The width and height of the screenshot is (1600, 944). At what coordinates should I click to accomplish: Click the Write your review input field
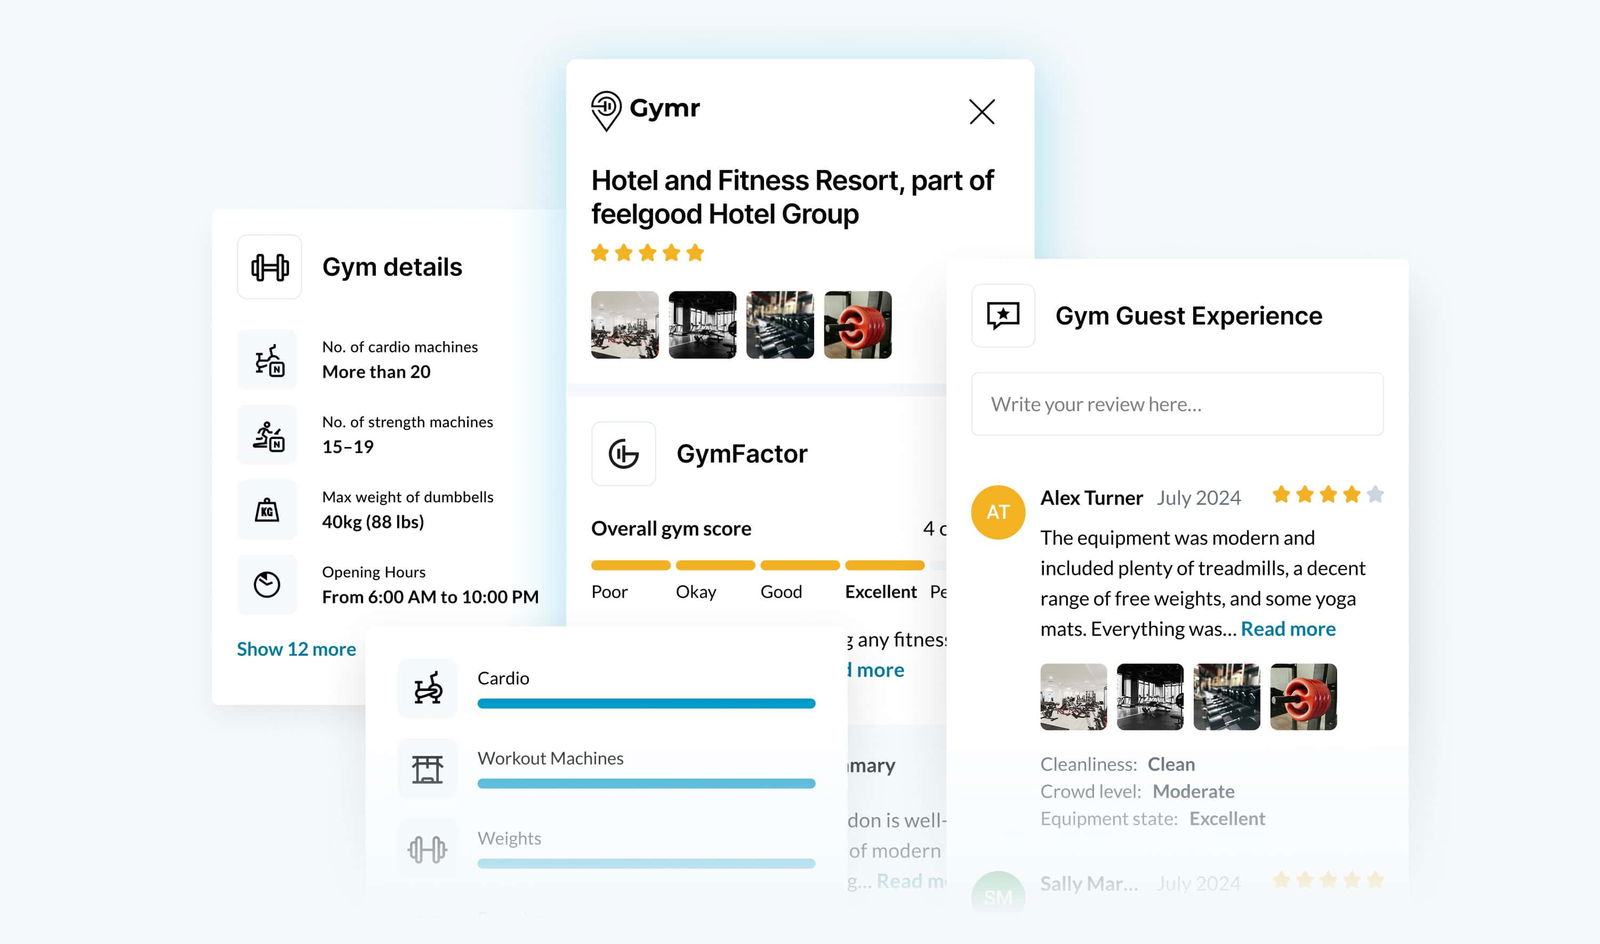pyautogui.click(x=1177, y=404)
